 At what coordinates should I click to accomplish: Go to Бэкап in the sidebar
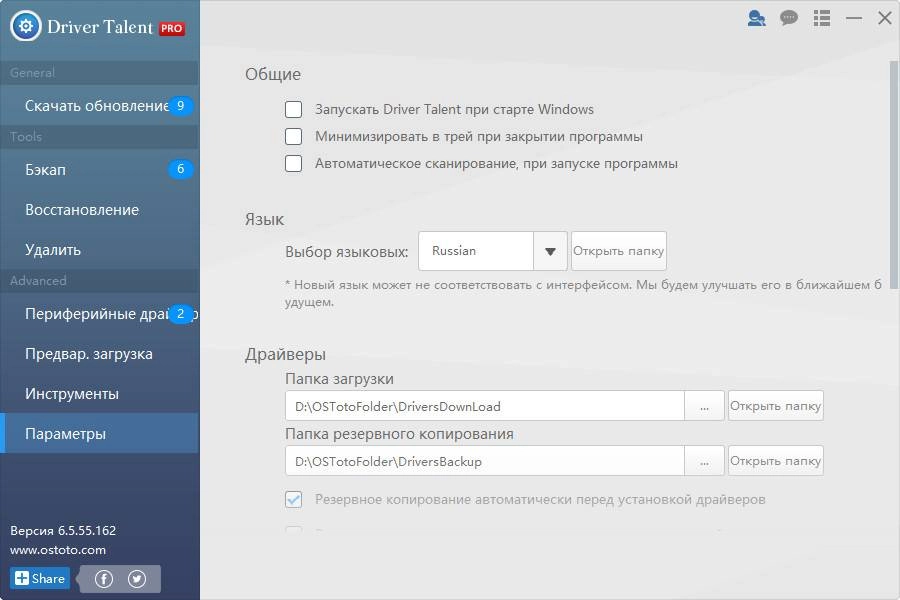(99, 169)
